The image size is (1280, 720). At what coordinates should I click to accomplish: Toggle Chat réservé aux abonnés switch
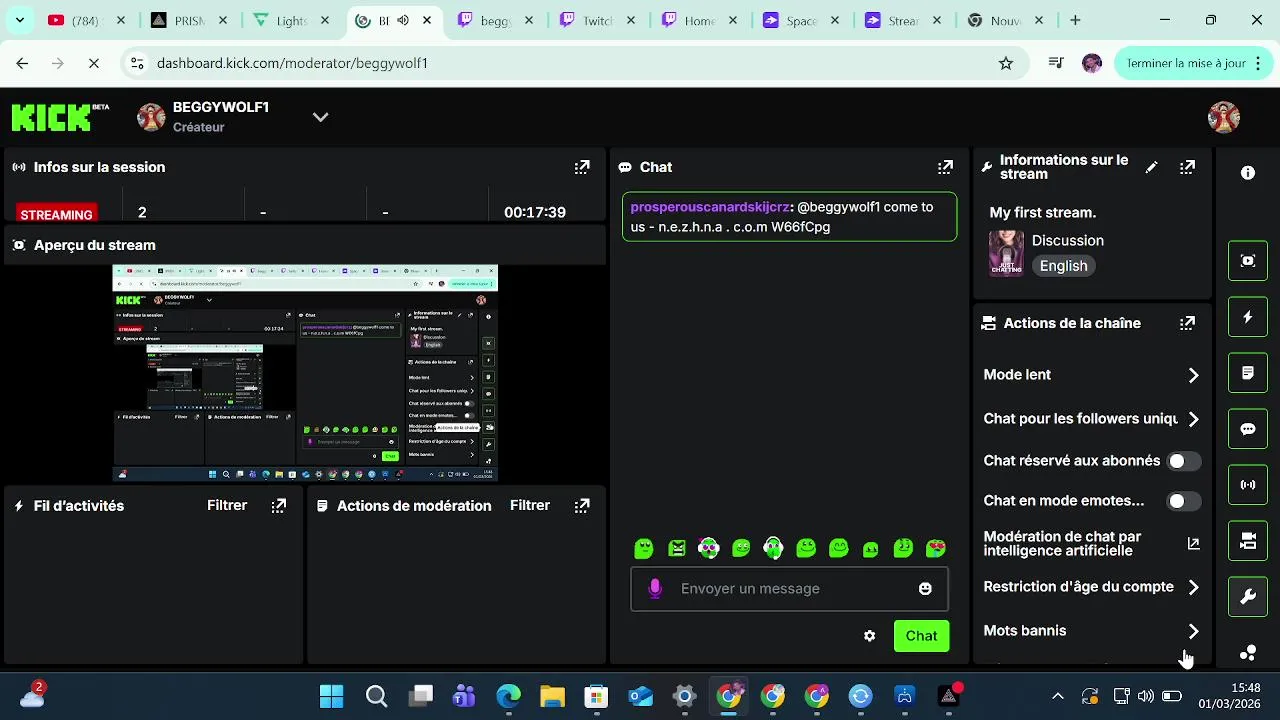[1184, 461]
